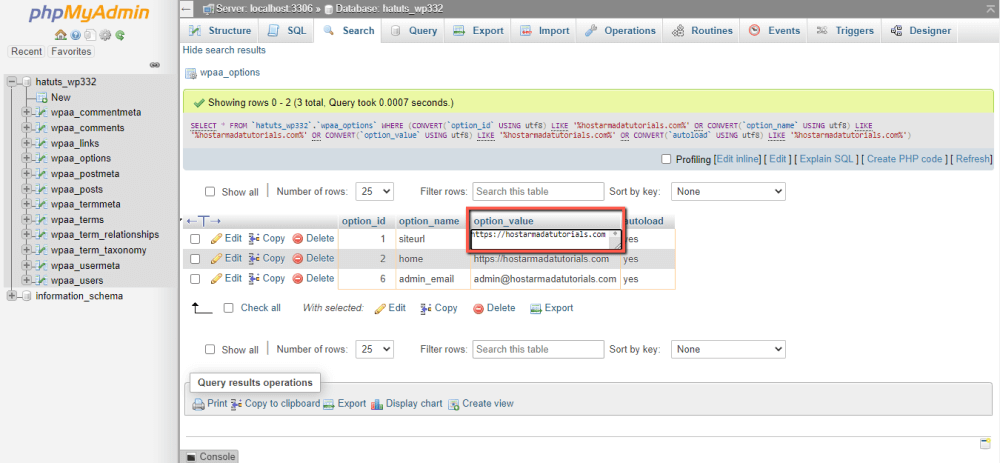Expand the wpaa_comments table node
This screenshot has height=463, width=1000.
pos(27,128)
